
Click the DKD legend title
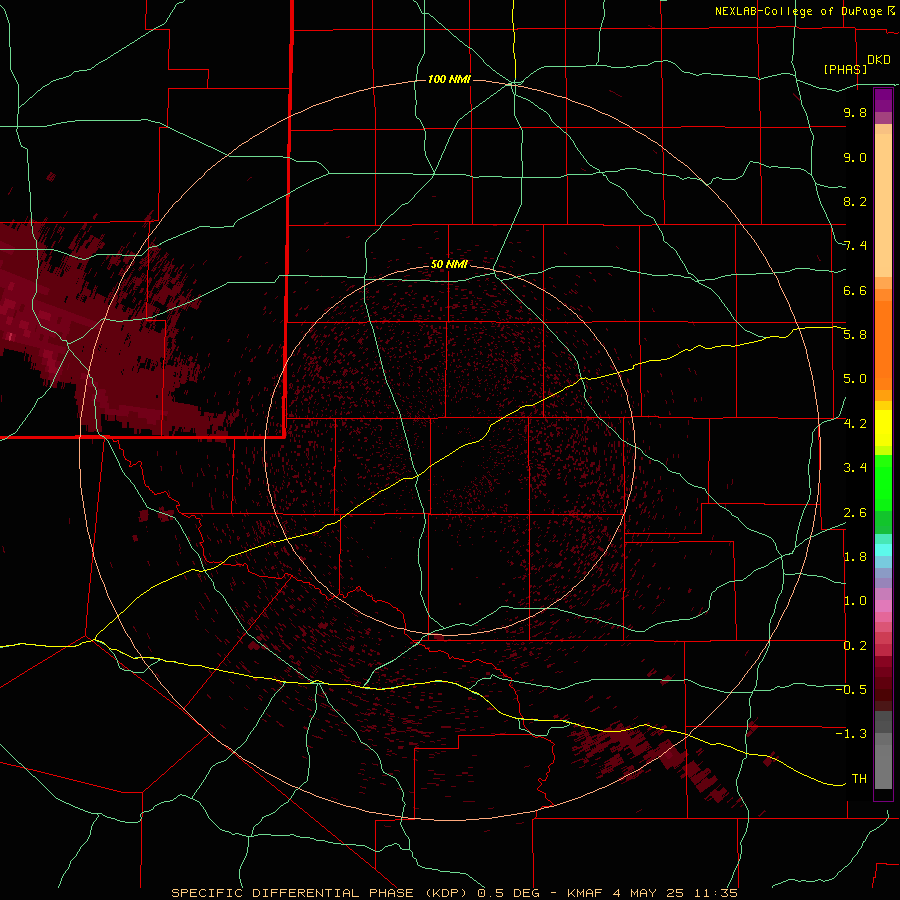coord(878,60)
